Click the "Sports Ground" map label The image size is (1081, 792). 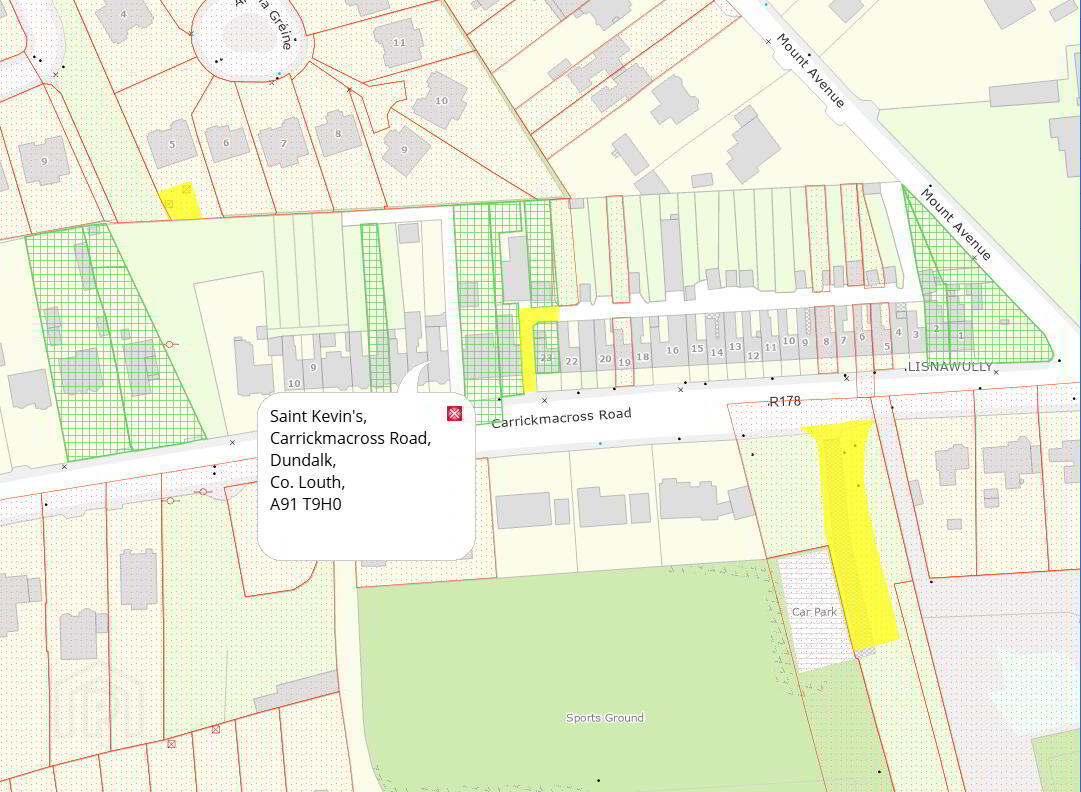coord(605,718)
